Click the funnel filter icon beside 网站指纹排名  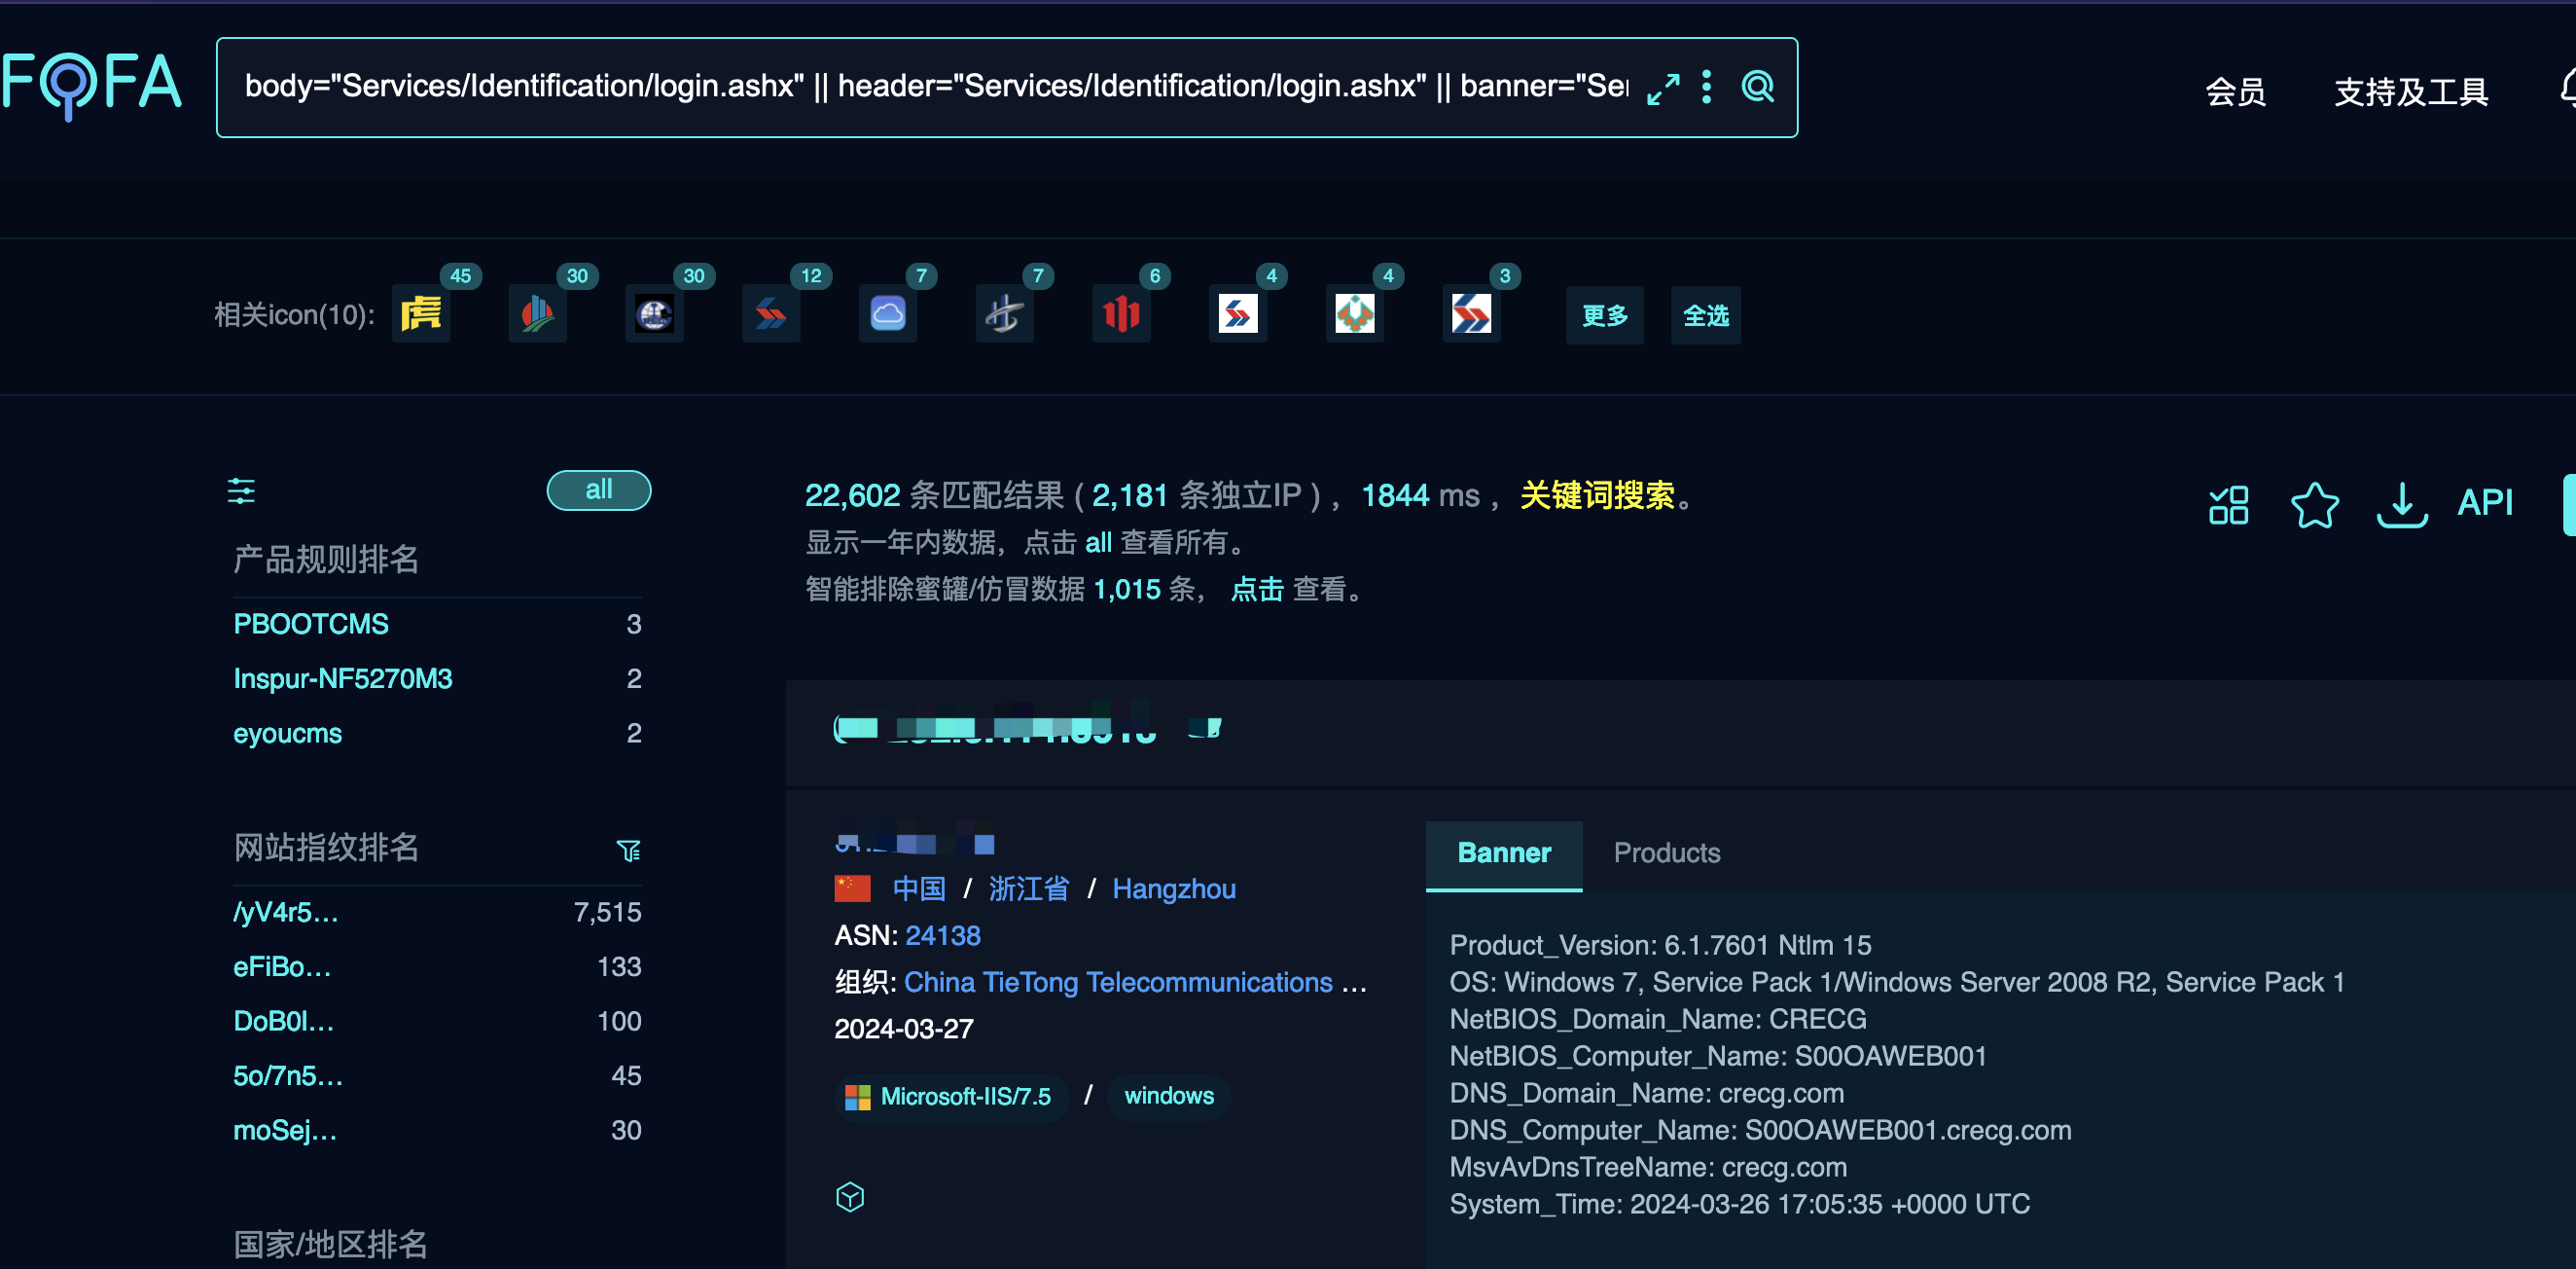629,849
